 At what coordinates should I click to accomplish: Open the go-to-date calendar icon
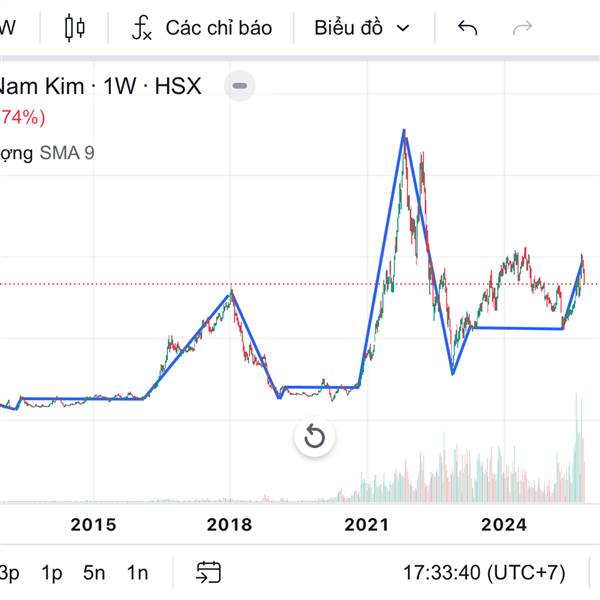[x=208, y=572]
